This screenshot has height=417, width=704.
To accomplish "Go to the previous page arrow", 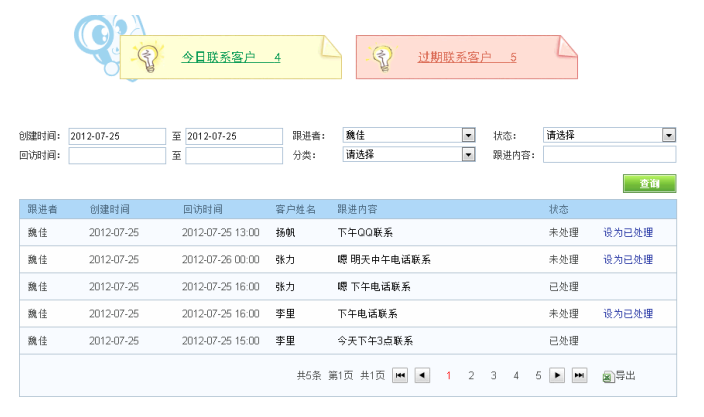I will coord(422,375).
